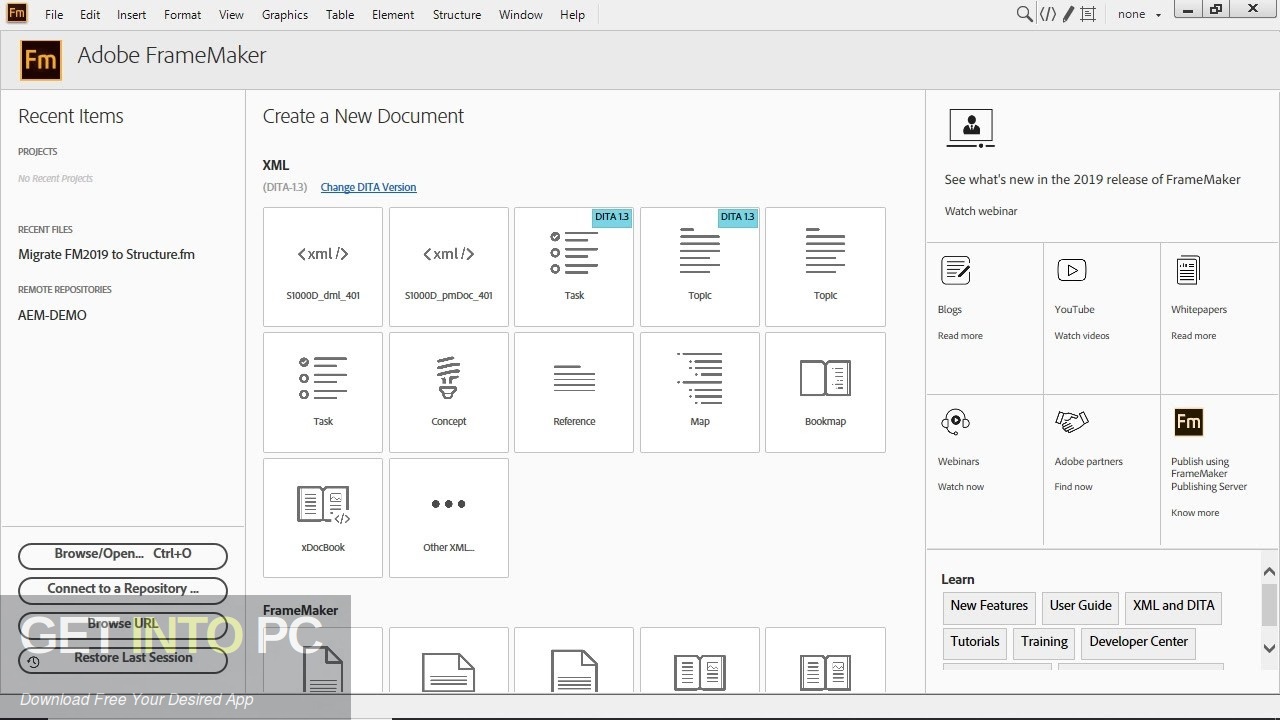Open FrameMaker Publishing Server Fm icon
The image size is (1280, 720).
(x=1188, y=422)
